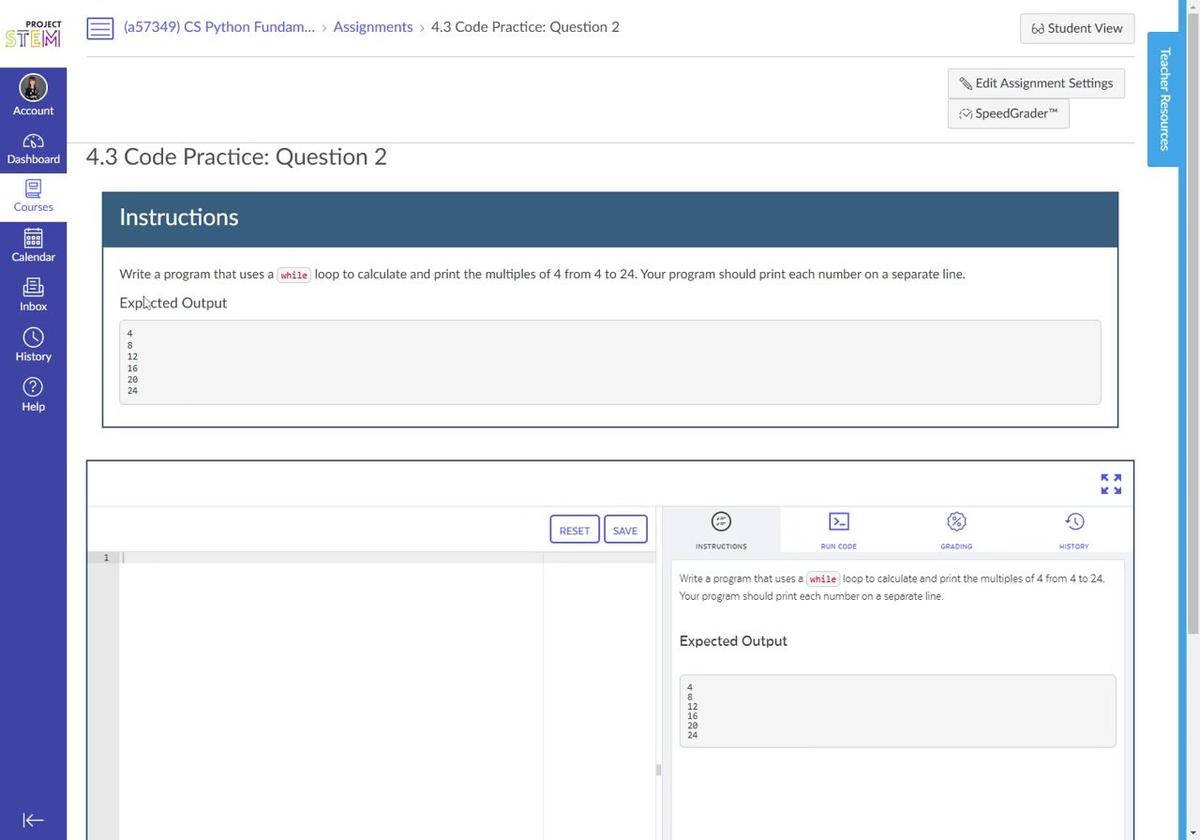
Task: Open the Account avatar menu
Action: click(33, 94)
